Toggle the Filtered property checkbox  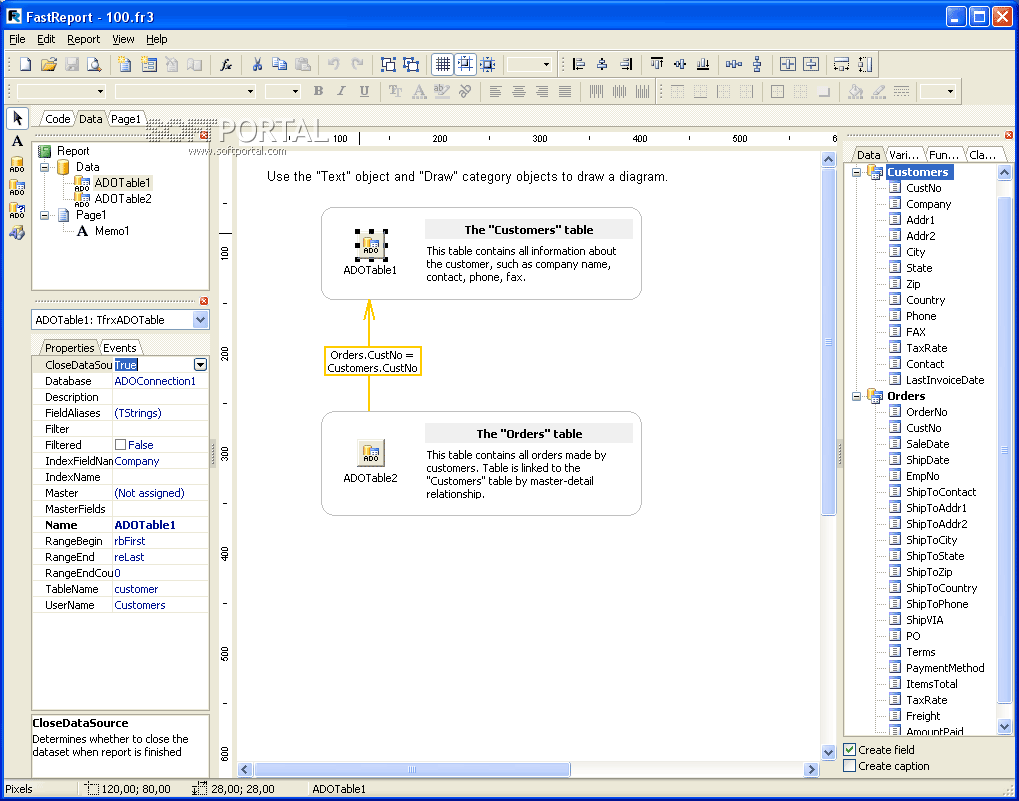click(x=121, y=445)
